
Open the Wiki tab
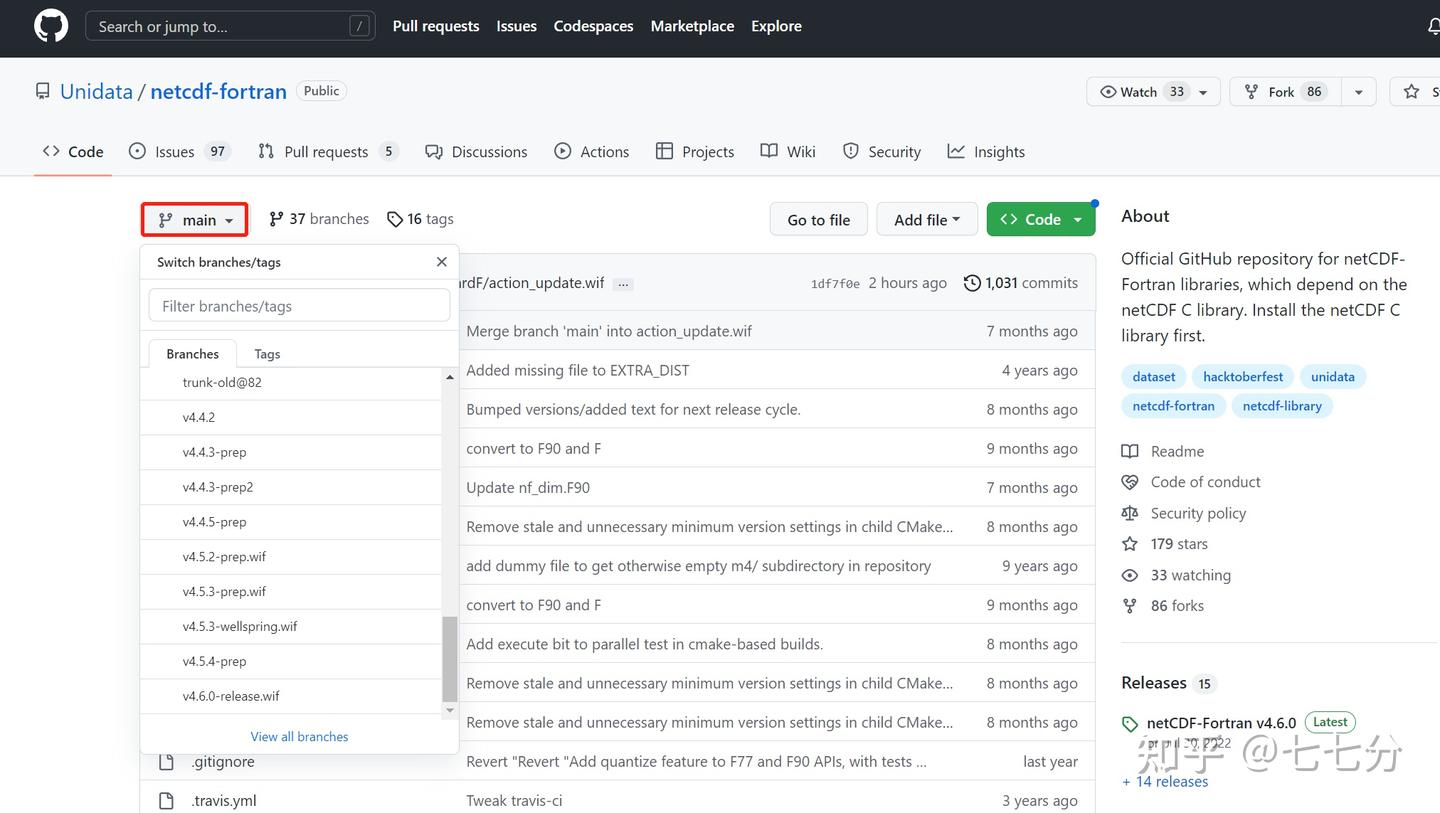point(788,152)
